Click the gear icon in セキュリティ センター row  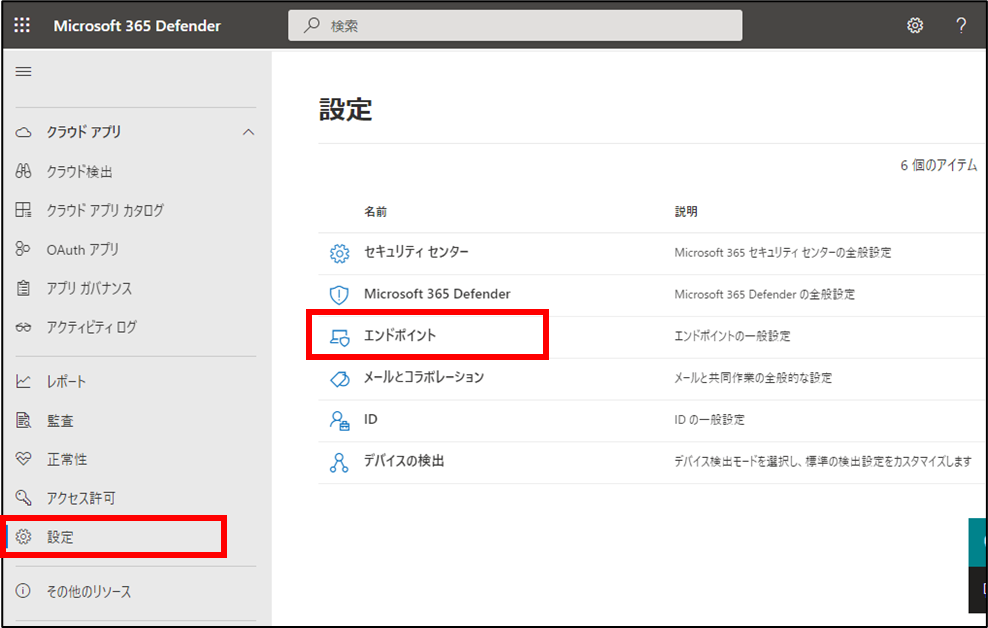[339, 253]
